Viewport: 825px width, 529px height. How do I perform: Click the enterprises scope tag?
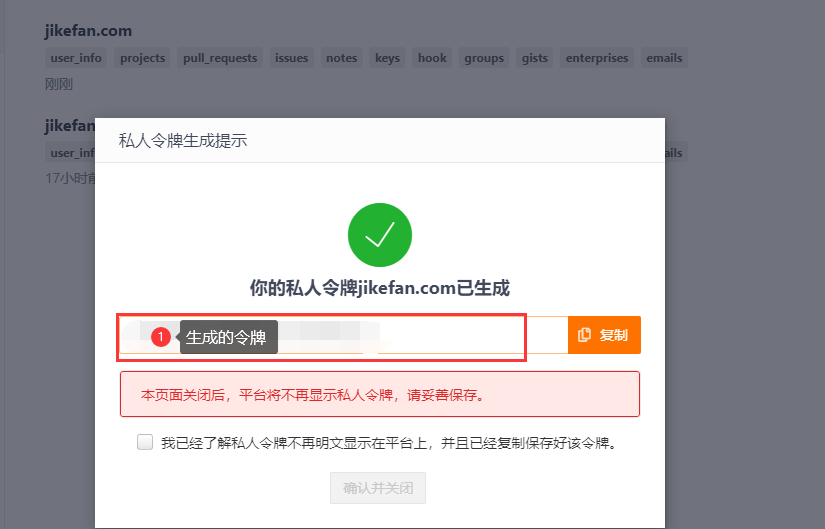597,58
